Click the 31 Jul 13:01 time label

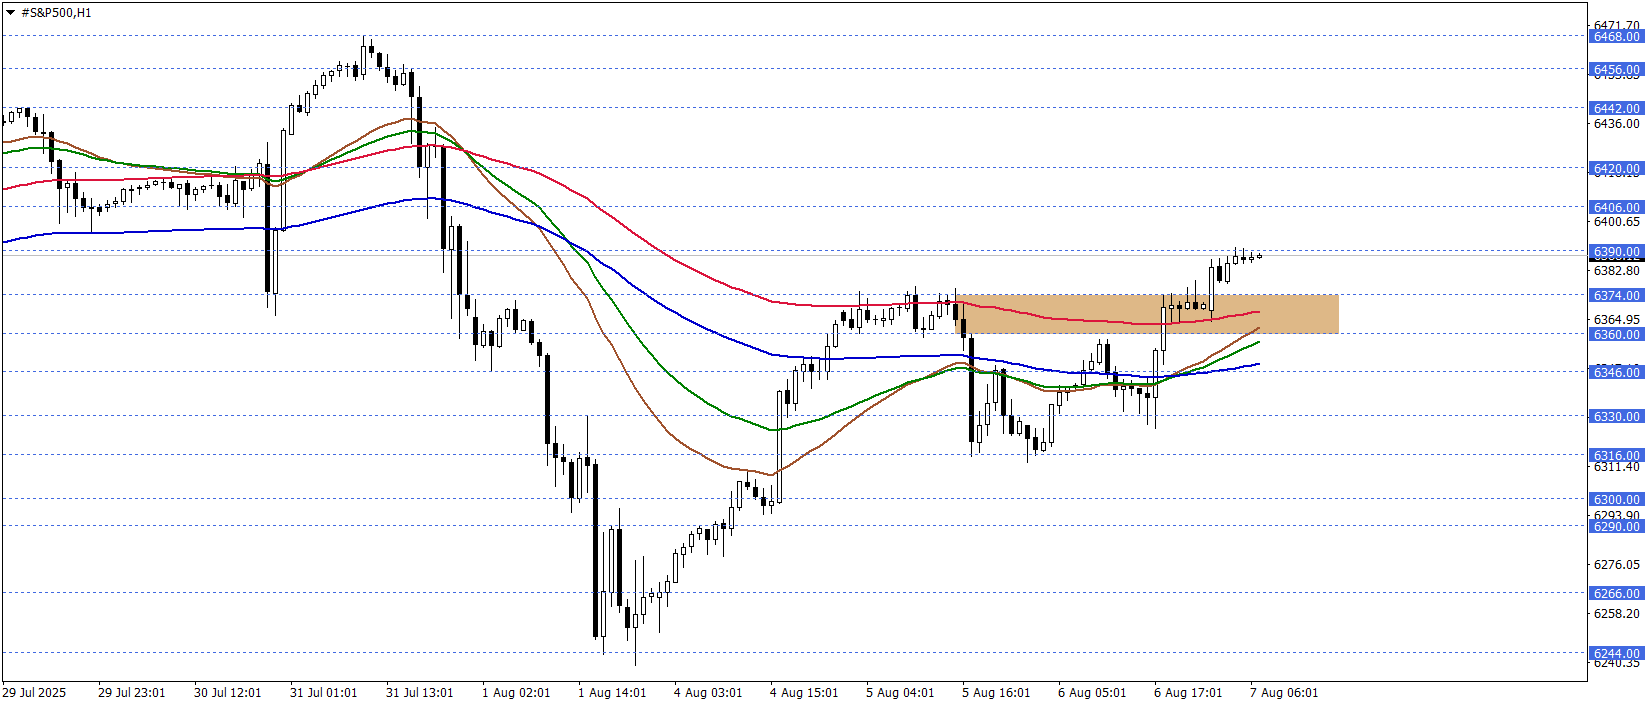pyautogui.click(x=420, y=693)
